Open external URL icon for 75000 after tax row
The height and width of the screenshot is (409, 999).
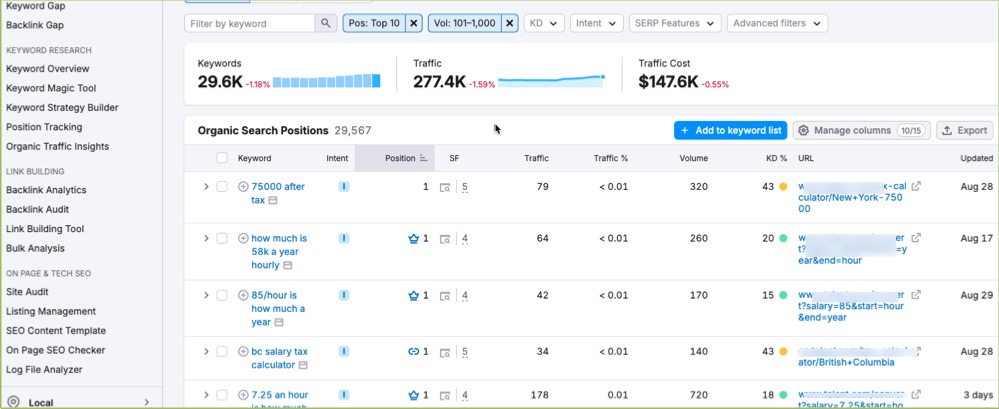coord(916,187)
